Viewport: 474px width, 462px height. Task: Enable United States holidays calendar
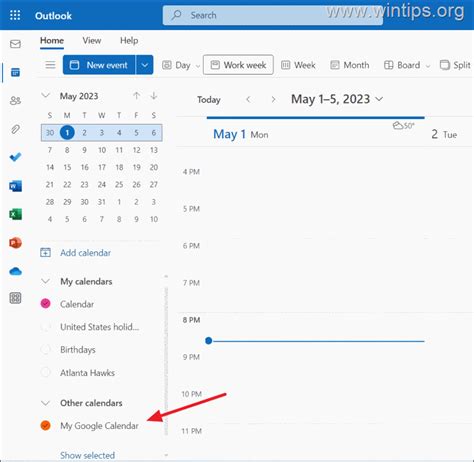point(45,326)
